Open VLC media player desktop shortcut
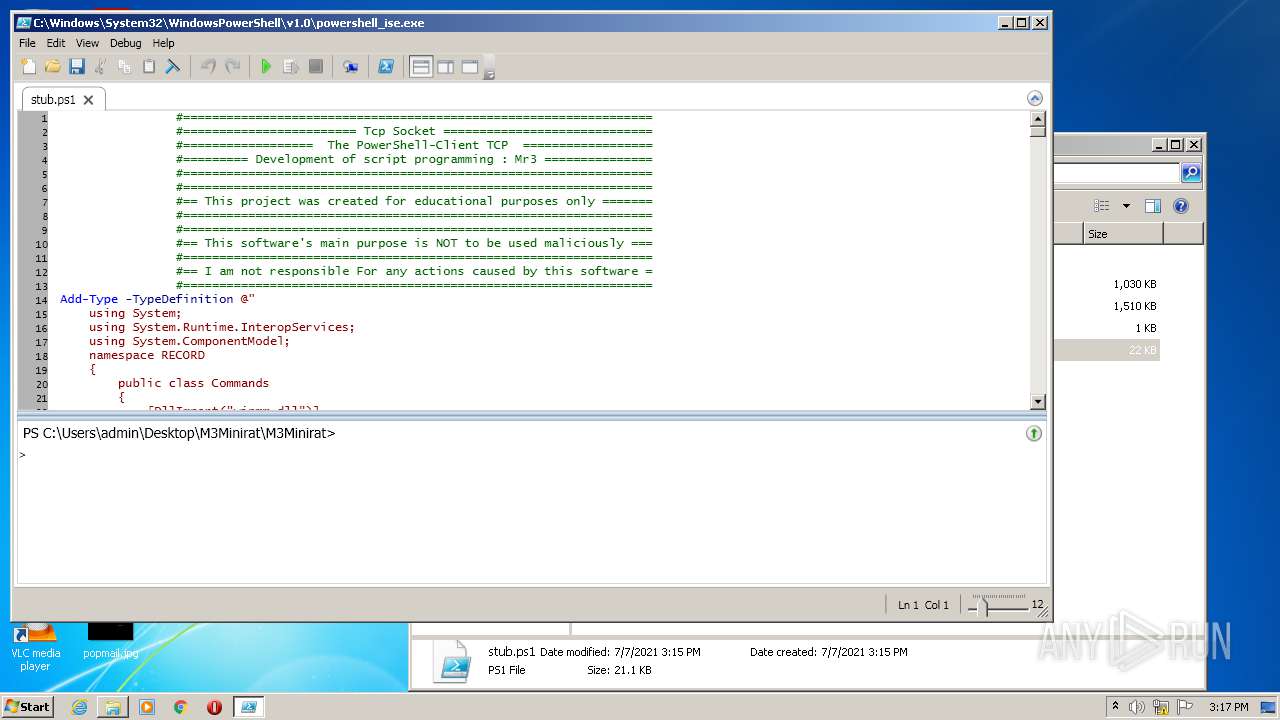The image size is (1280, 720). (x=35, y=646)
